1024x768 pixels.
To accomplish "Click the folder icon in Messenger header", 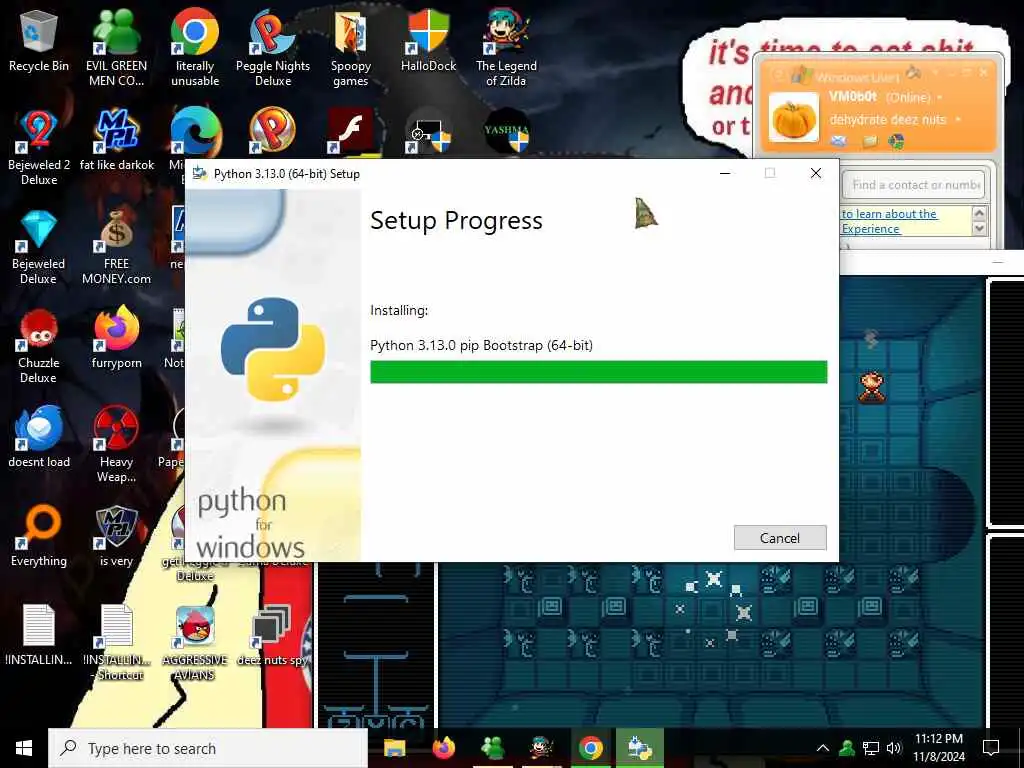I will coord(869,140).
